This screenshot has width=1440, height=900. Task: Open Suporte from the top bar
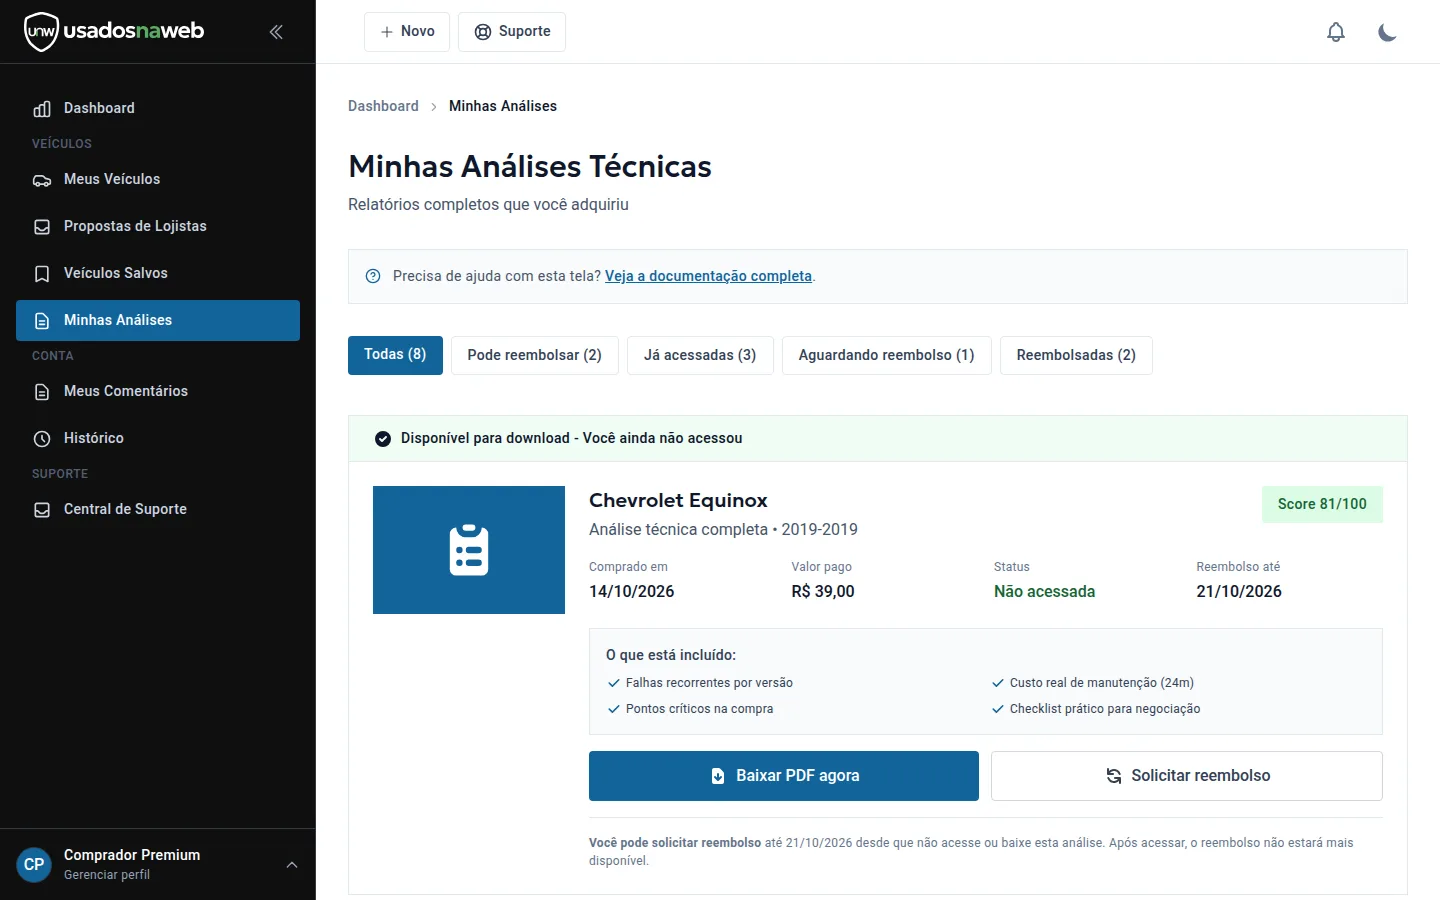pyautogui.click(x=512, y=32)
